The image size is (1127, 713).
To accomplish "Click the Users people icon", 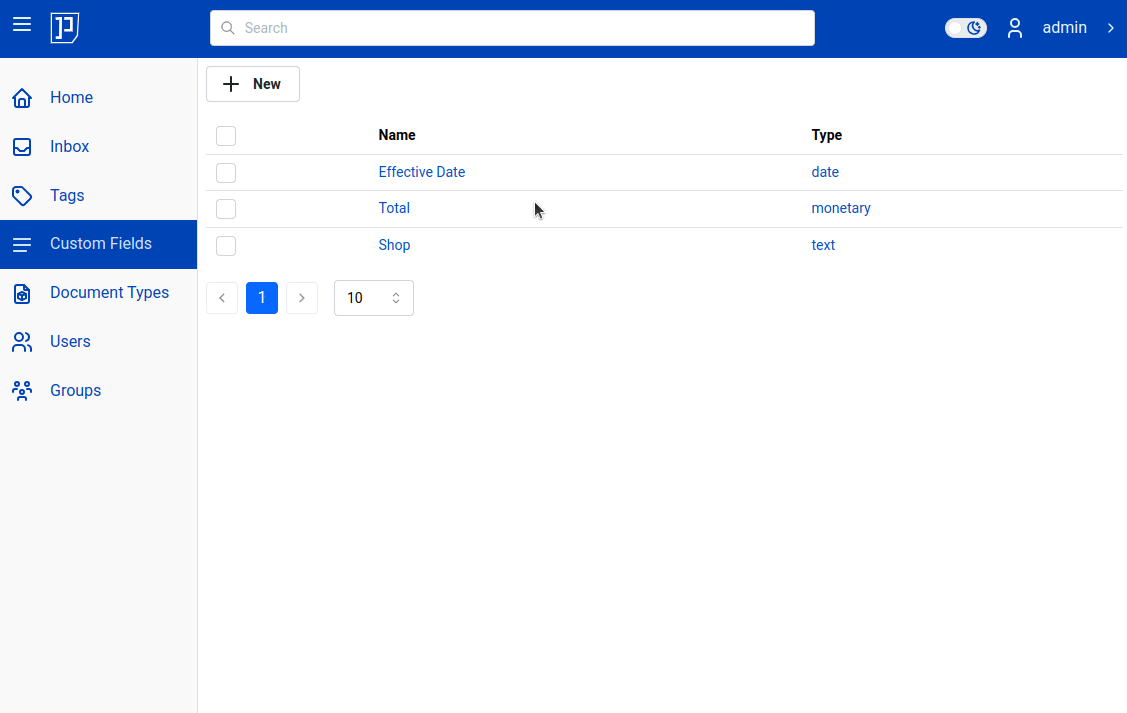I will coord(22,342).
